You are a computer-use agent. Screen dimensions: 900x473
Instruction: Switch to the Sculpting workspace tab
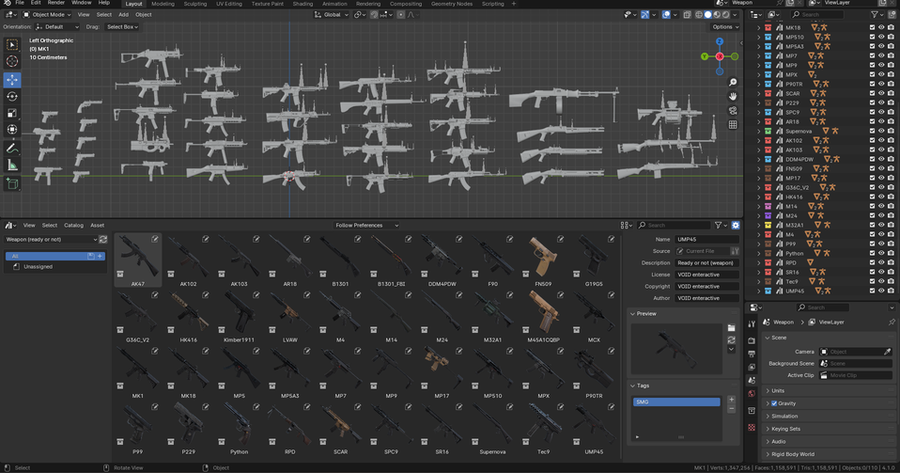pos(195,4)
